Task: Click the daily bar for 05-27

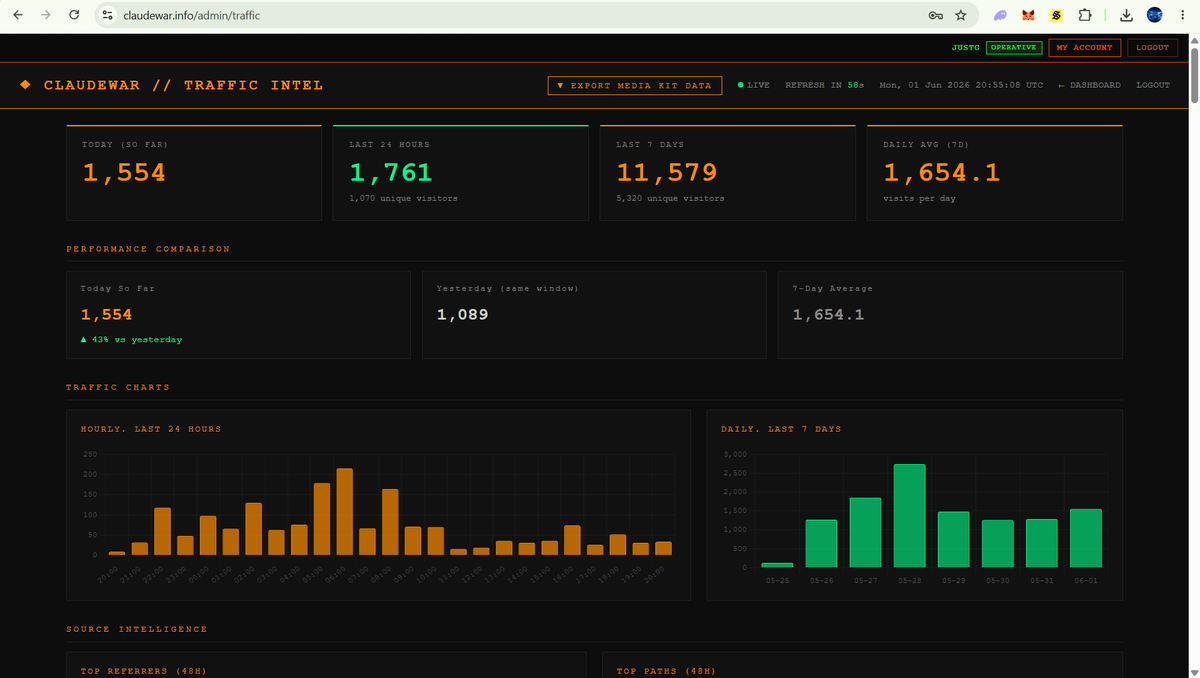Action: (x=865, y=533)
